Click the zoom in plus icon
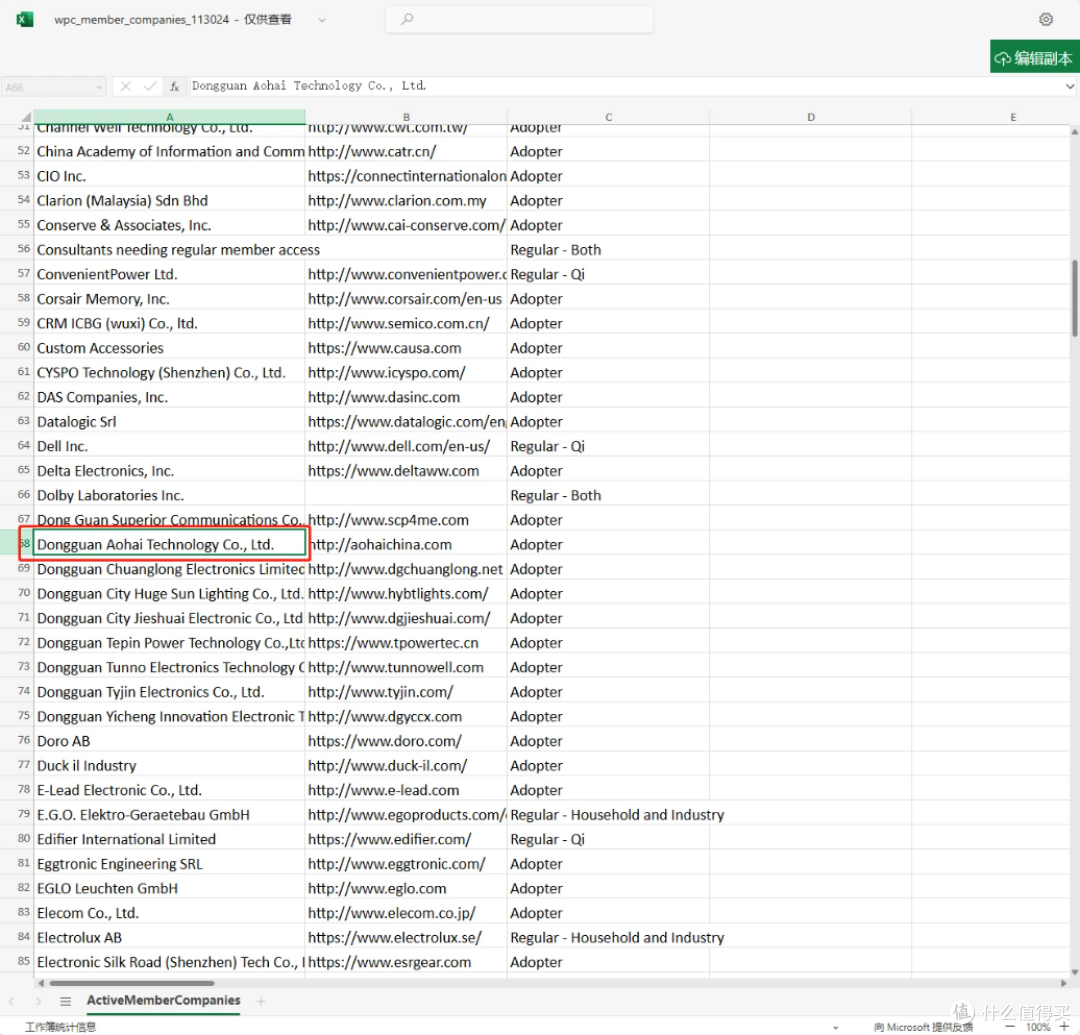The image size is (1080, 1035). (1063, 1027)
